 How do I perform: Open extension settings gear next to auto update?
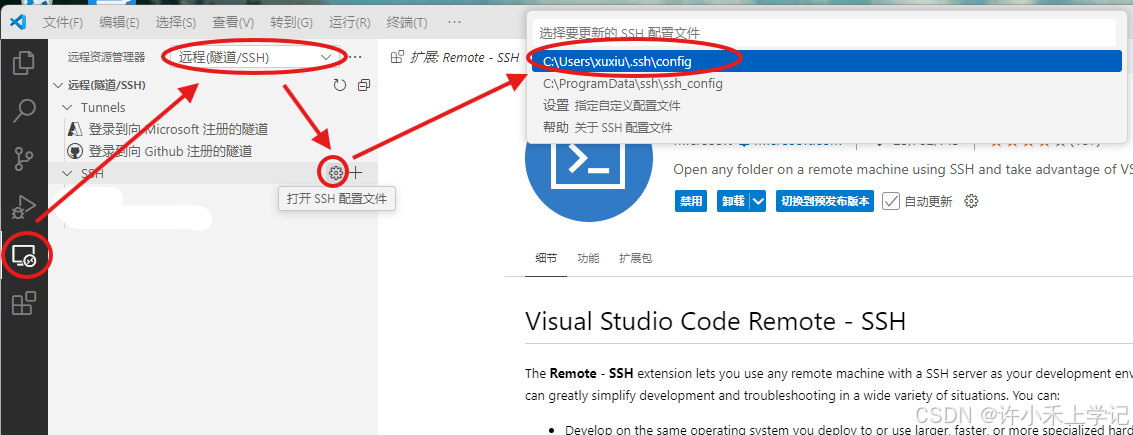972,201
